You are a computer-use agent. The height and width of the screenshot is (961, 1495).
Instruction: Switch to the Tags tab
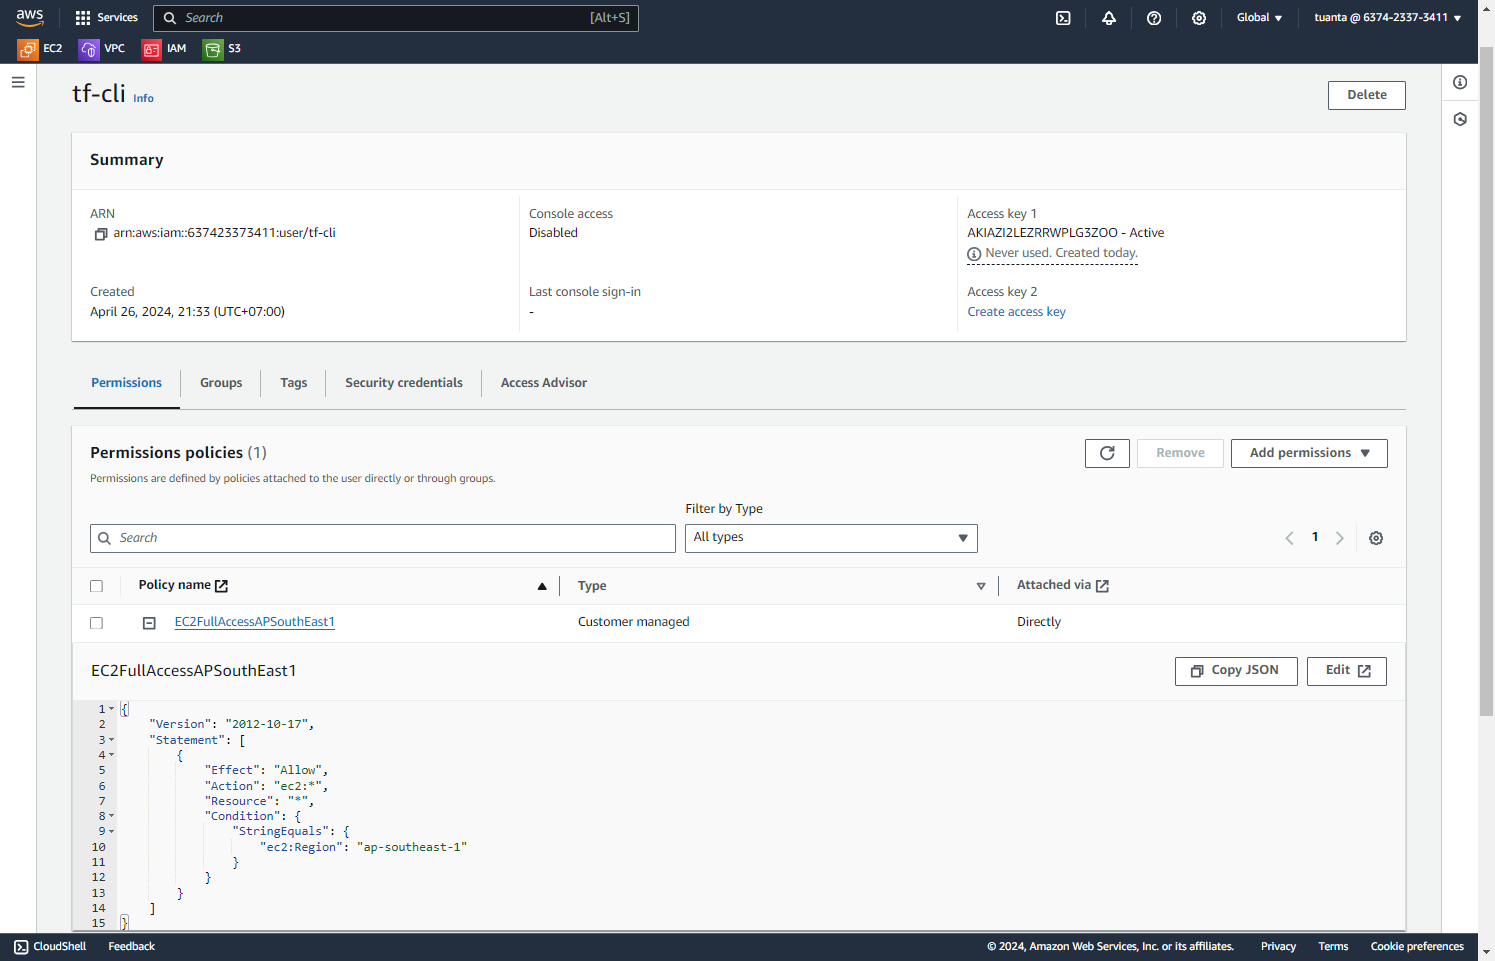click(293, 383)
